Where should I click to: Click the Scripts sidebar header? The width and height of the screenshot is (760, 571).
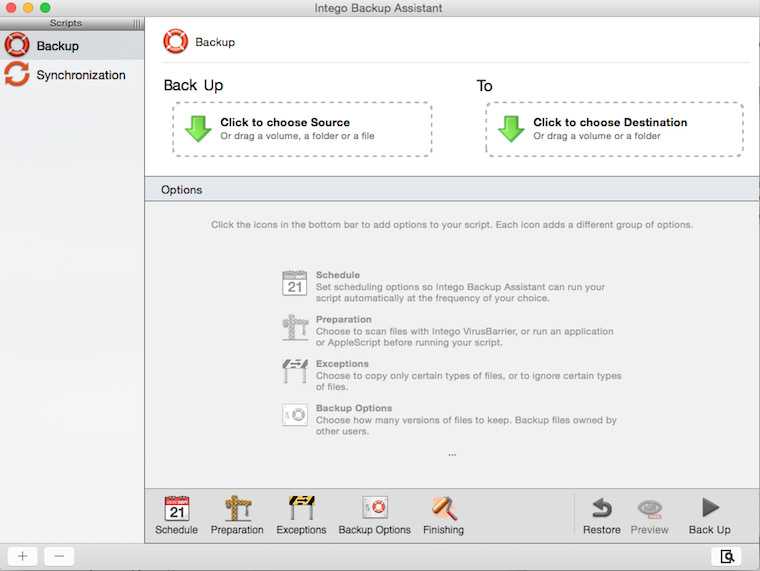(66, 23)
